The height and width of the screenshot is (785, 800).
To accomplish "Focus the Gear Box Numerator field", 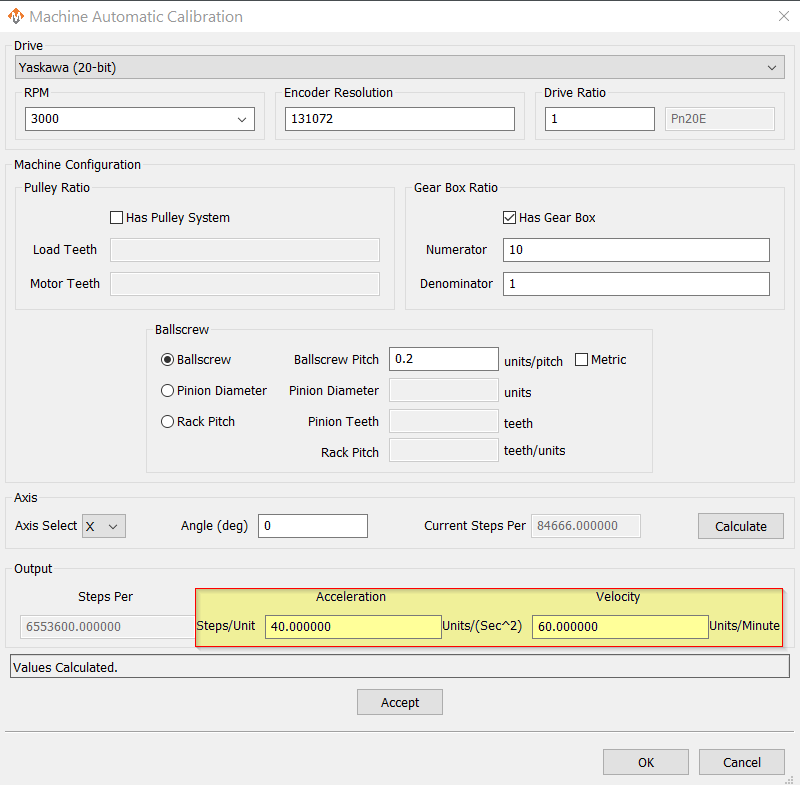I will click(636, 249).
